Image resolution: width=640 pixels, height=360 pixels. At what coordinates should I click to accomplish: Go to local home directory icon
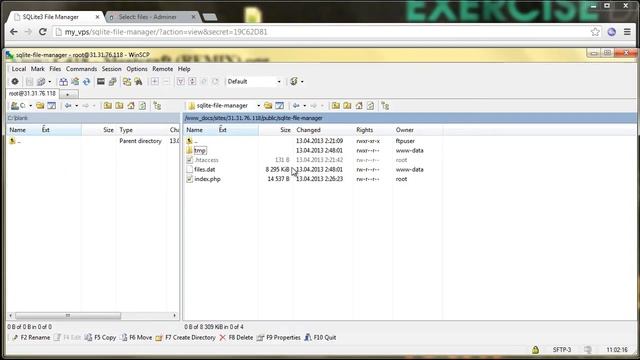coord(131,106)
